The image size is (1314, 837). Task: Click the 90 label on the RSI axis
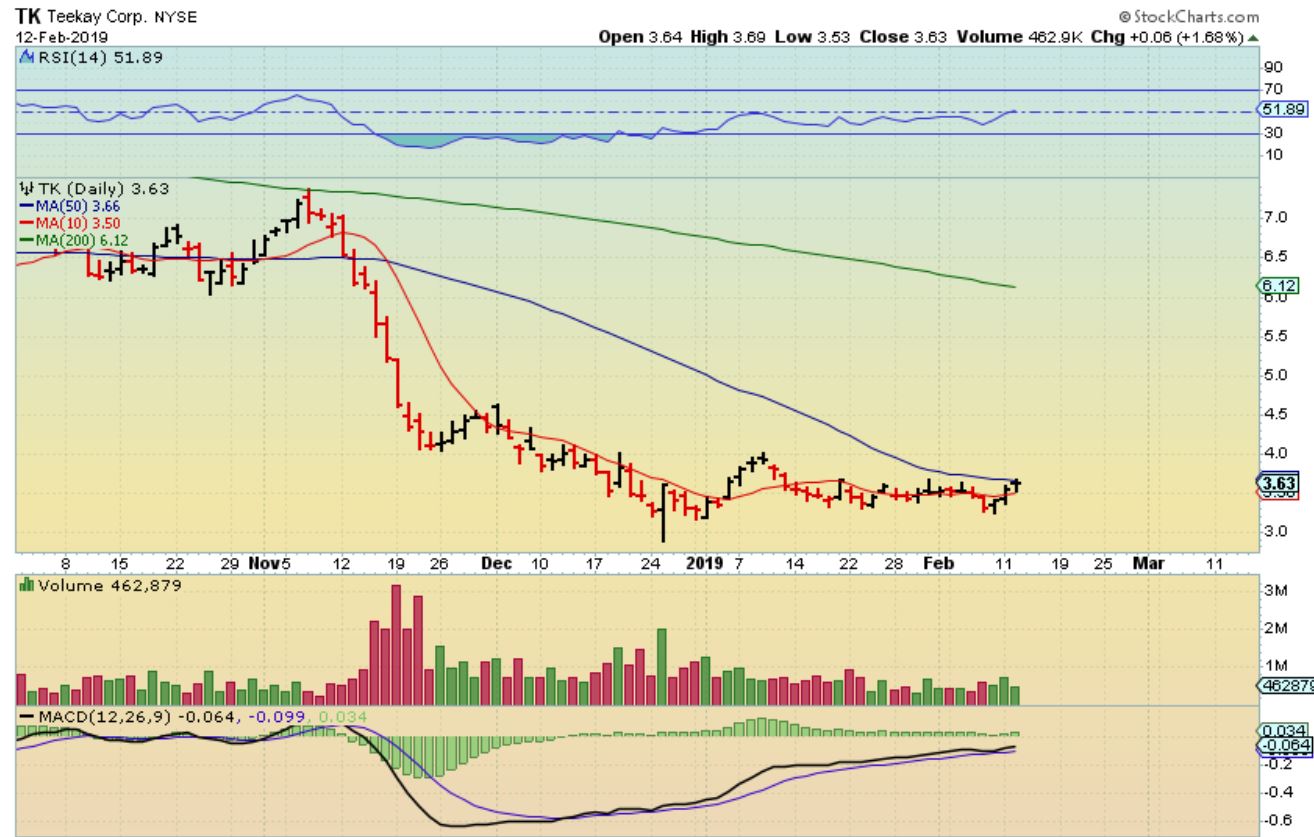pyautogui.click(x=1273, y=69)
